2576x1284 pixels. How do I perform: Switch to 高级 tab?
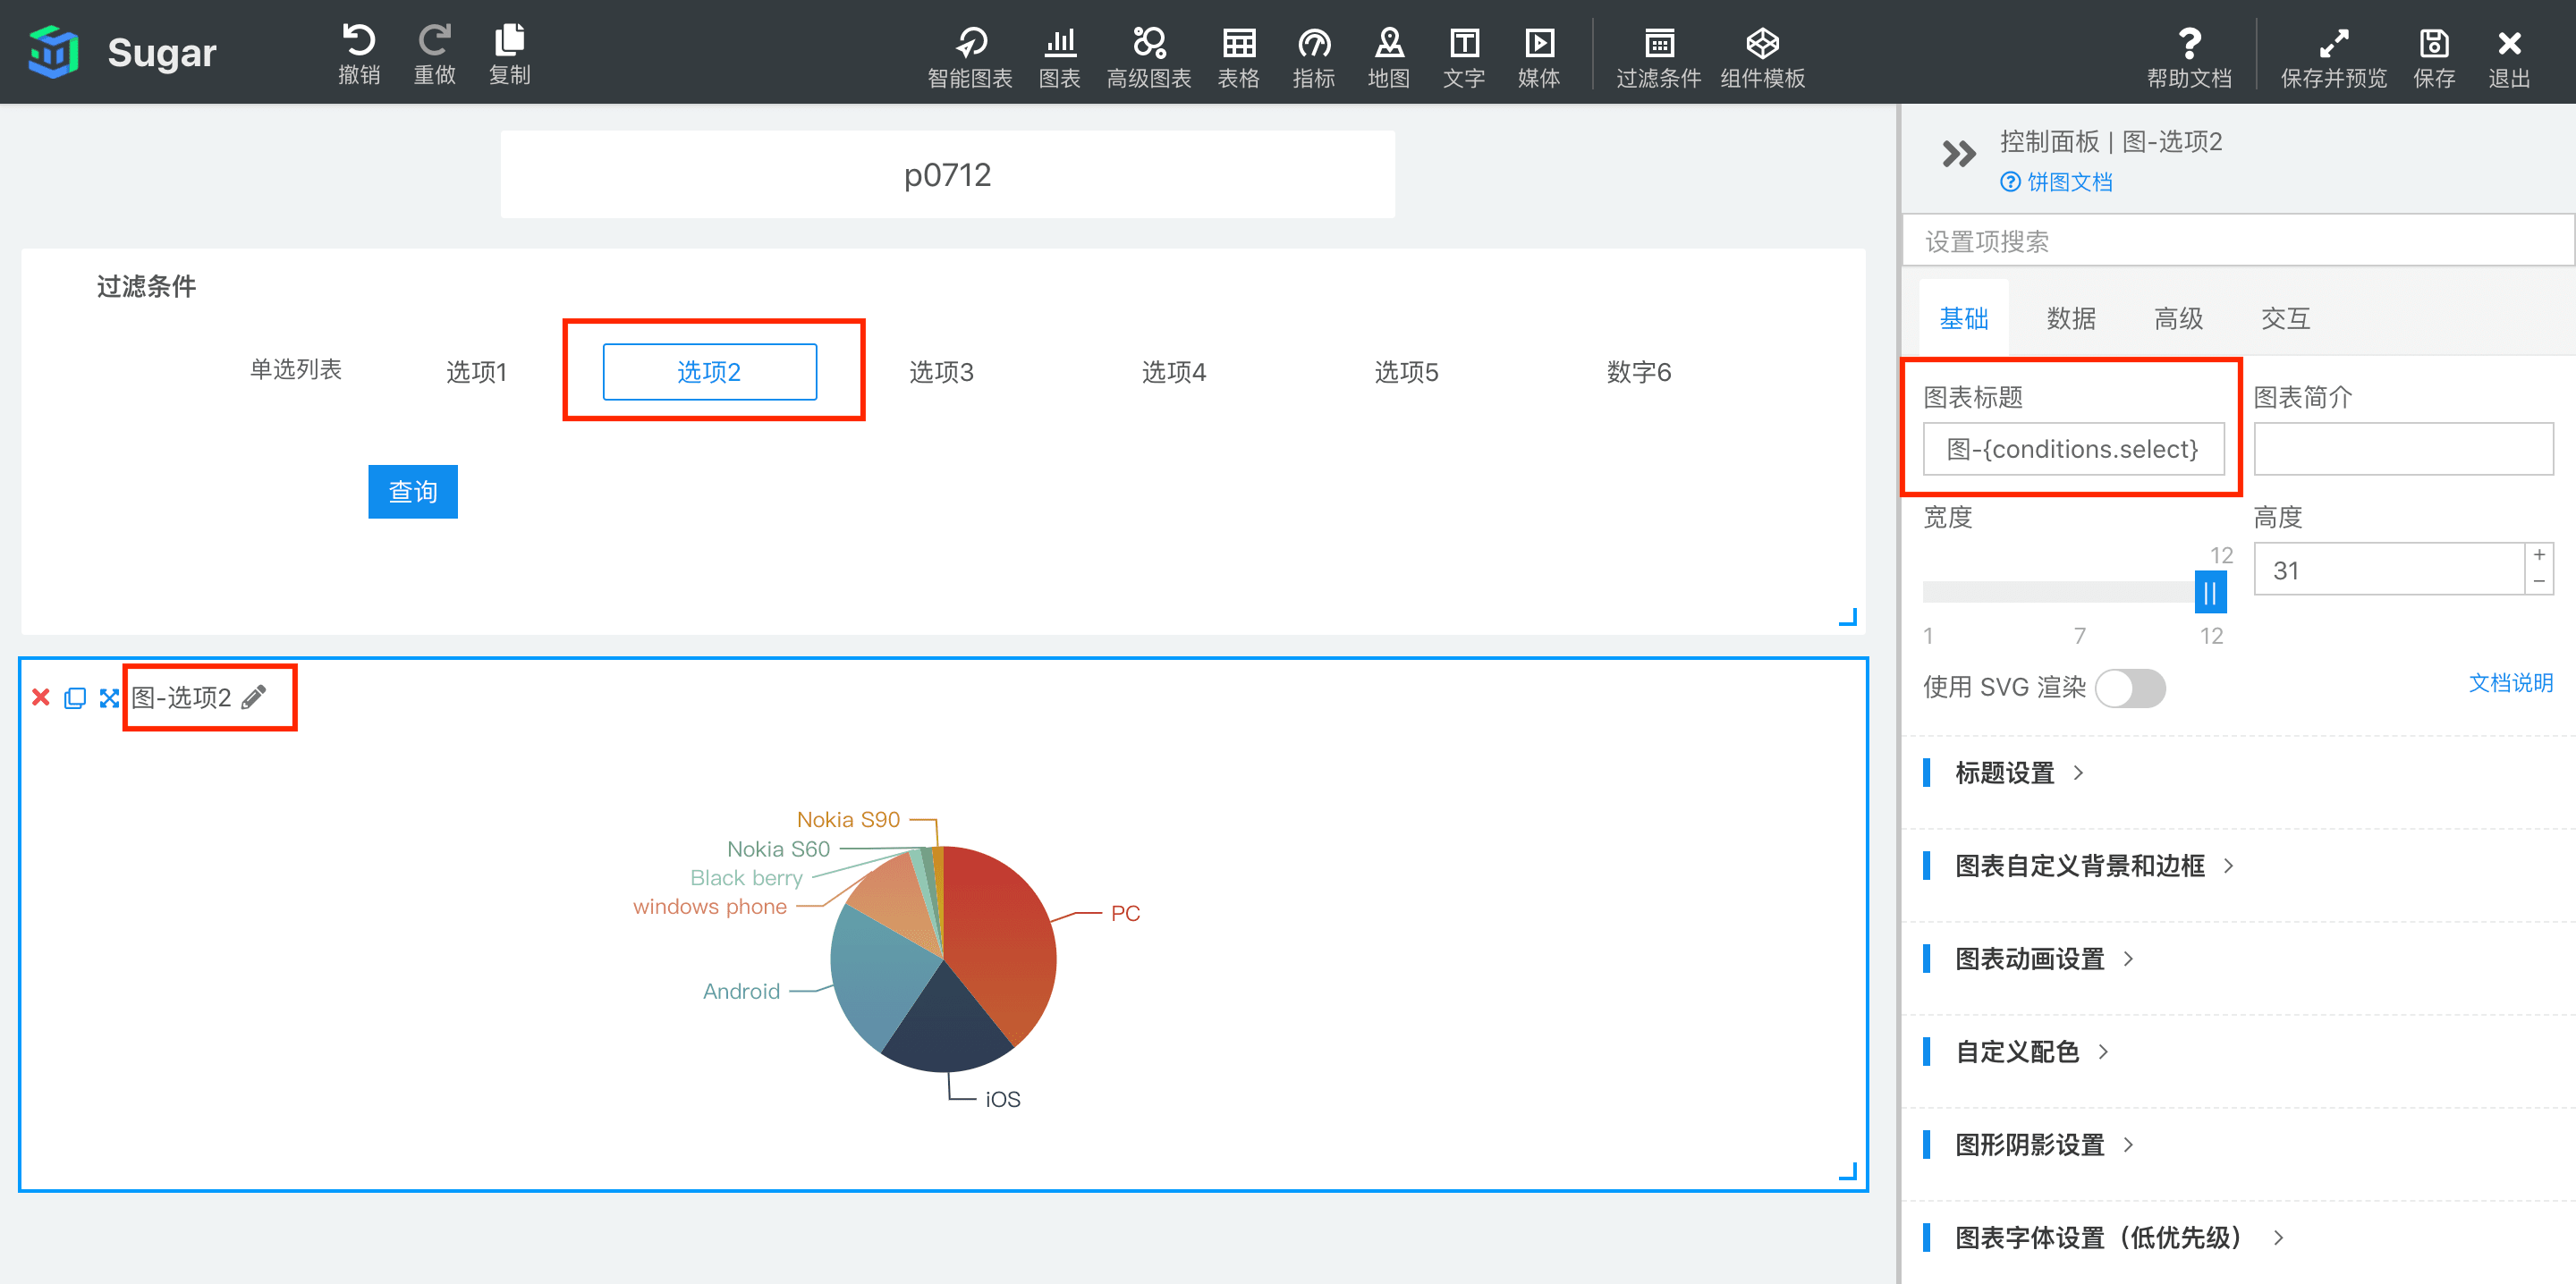point(2178,318)
